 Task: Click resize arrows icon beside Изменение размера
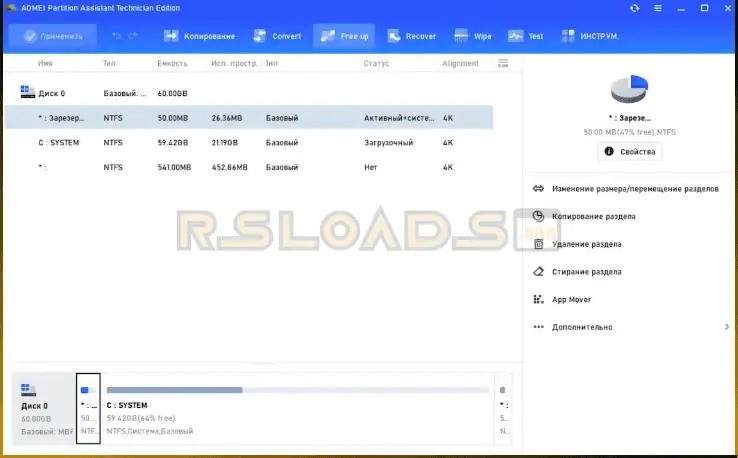pos(538,189)
